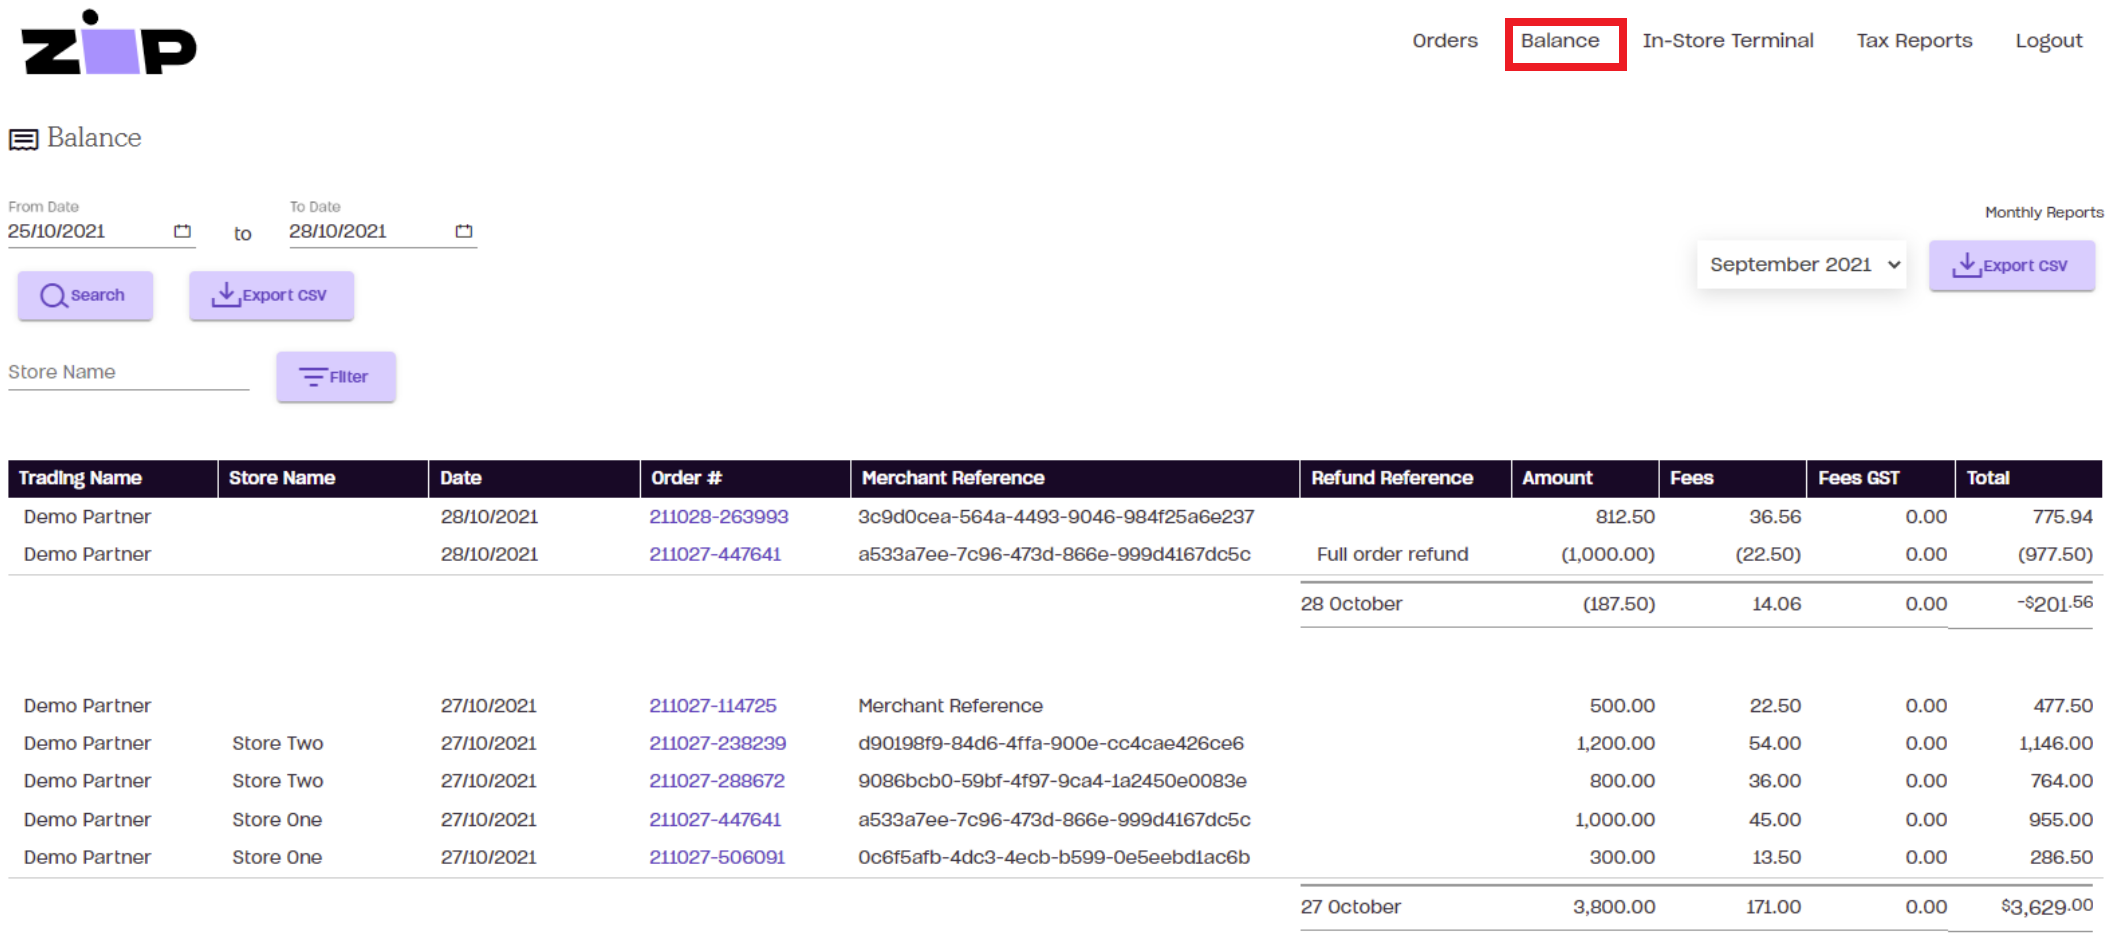
Task: Click the 27 October daily total $3,629.00
Action: point(2046,907)
